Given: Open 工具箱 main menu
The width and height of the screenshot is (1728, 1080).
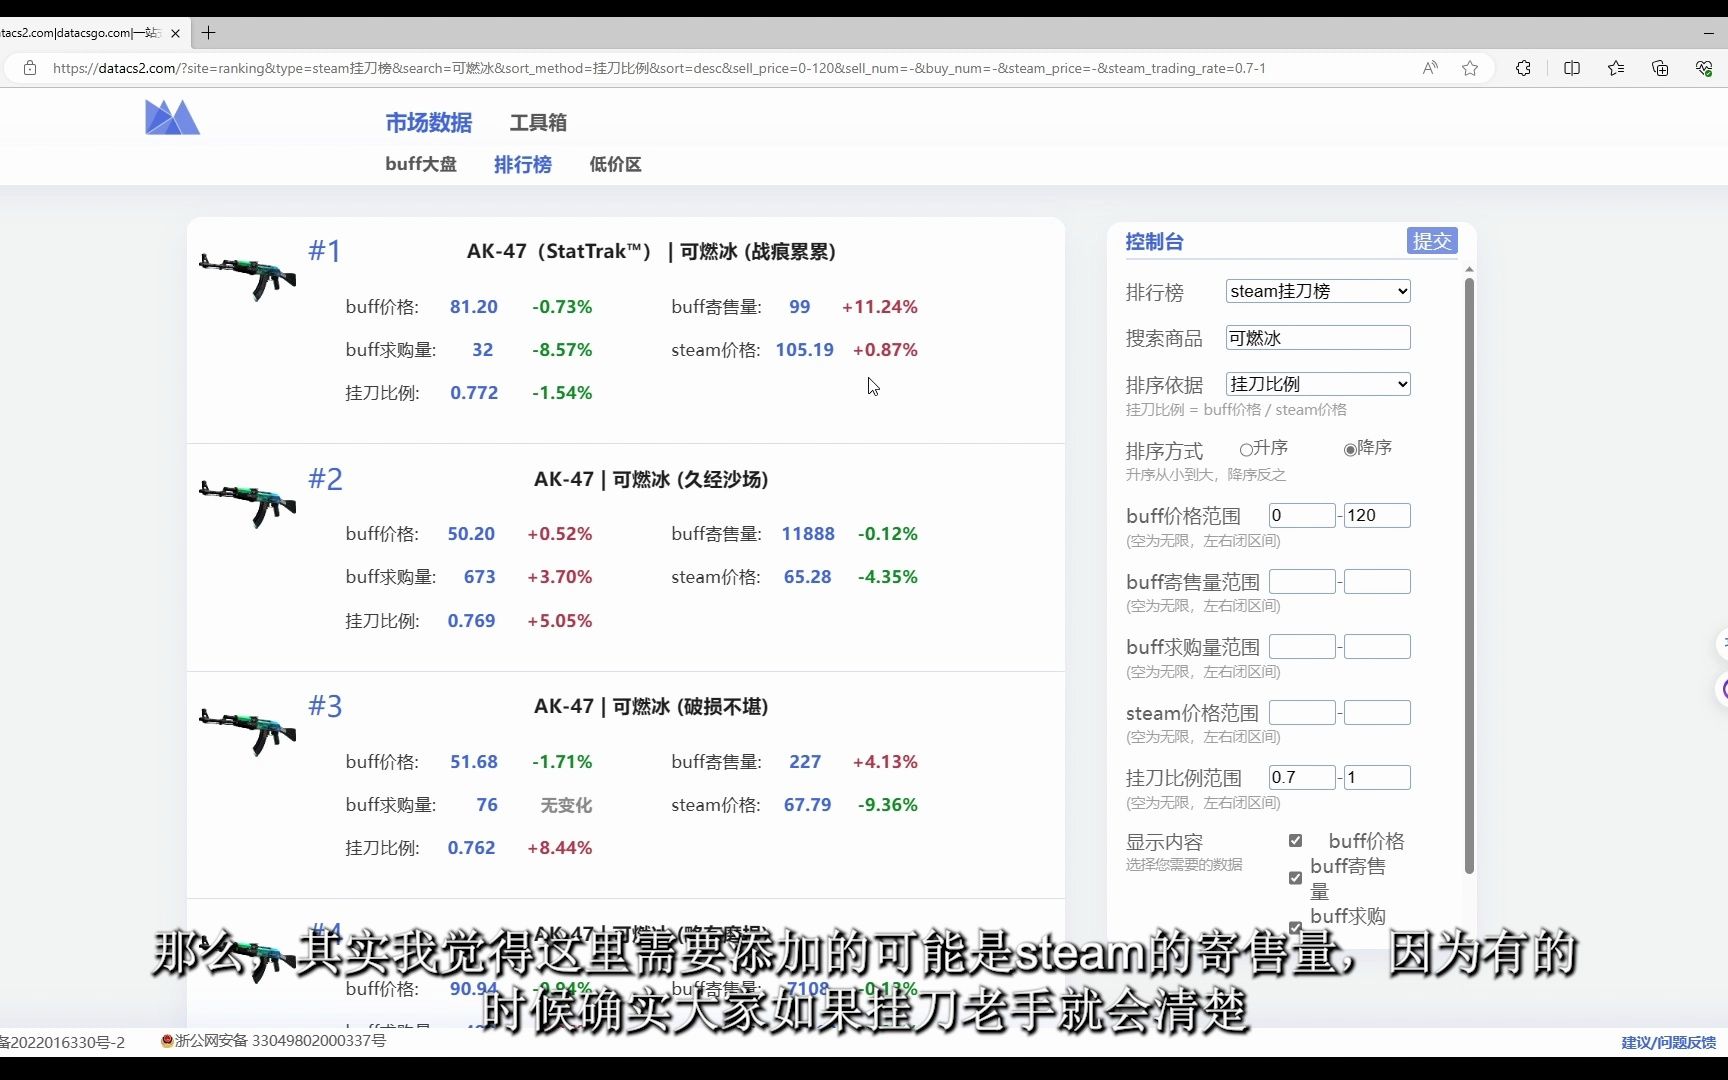Looking at the screenshot, I should (538, 122).
